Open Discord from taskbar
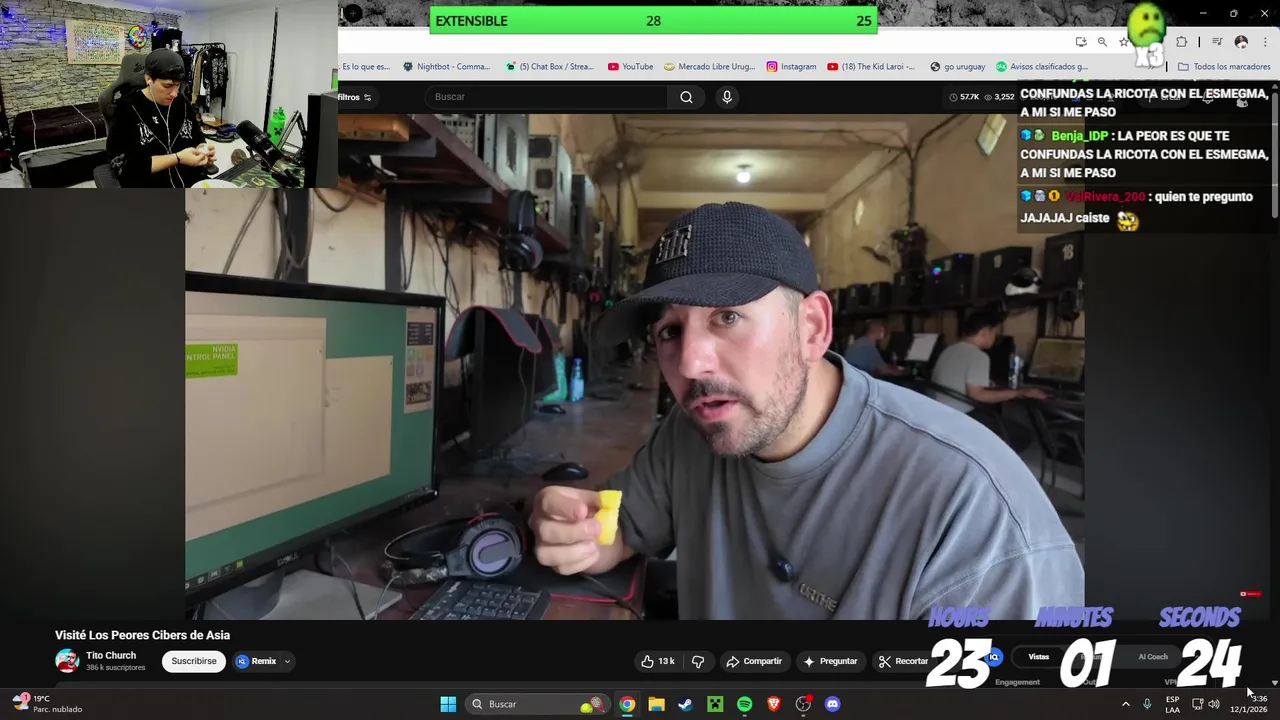Screen dimensions: 1280x720 [x=832, y=704]
